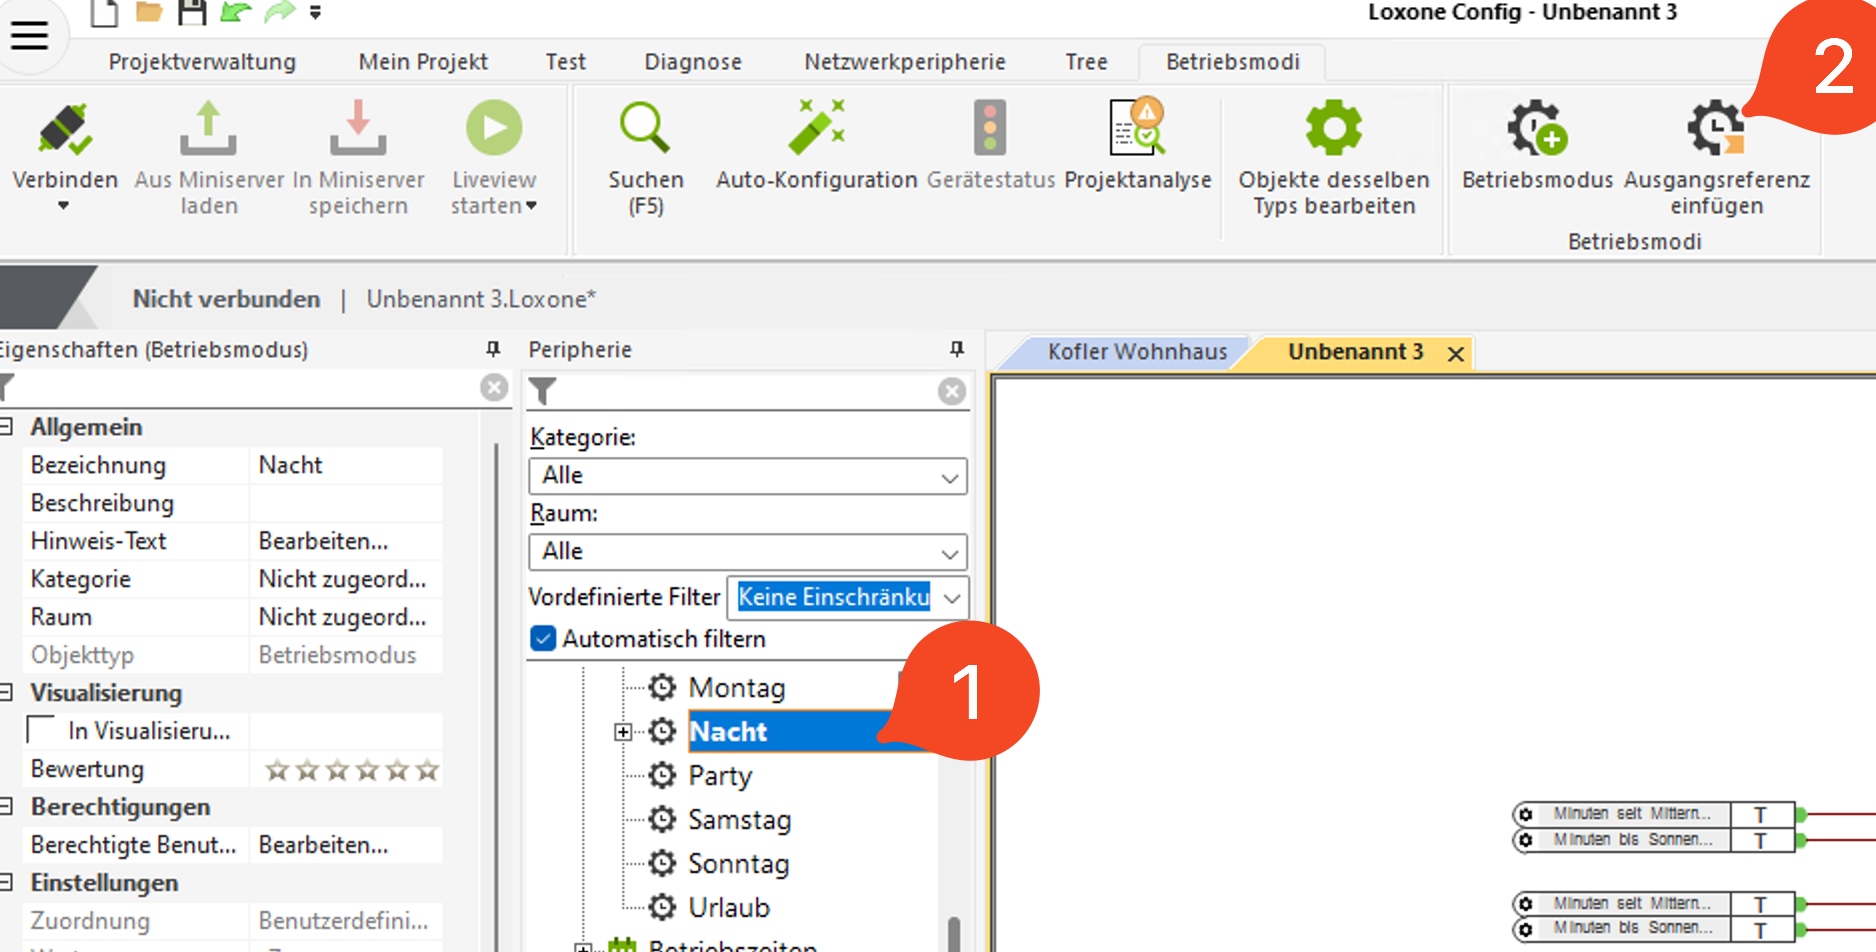Click the Peripherie filter funnel icon

(542, 391)
